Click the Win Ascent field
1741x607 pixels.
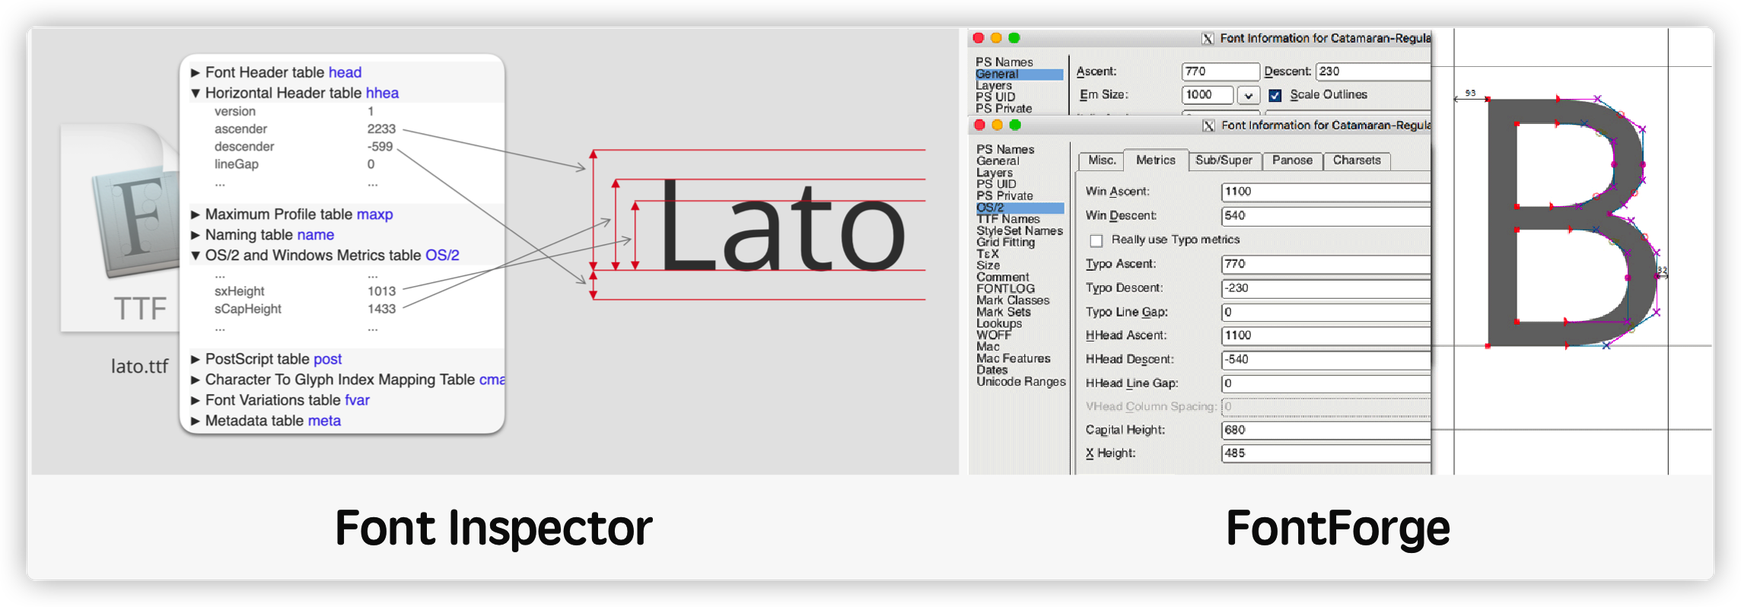pyautogui.click(x=1326, y=191)
